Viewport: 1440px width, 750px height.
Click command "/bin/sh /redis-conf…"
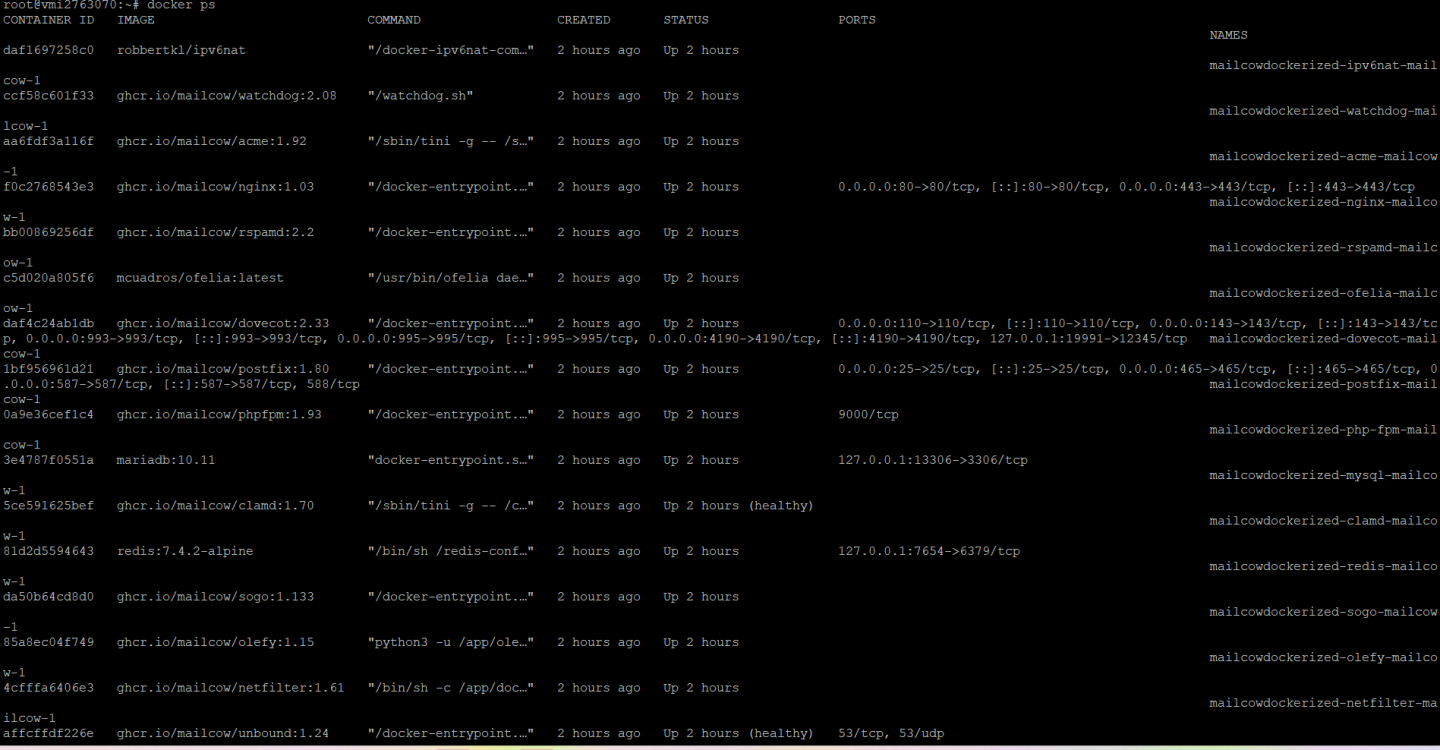pyautogui.click(x=450, y=551)
